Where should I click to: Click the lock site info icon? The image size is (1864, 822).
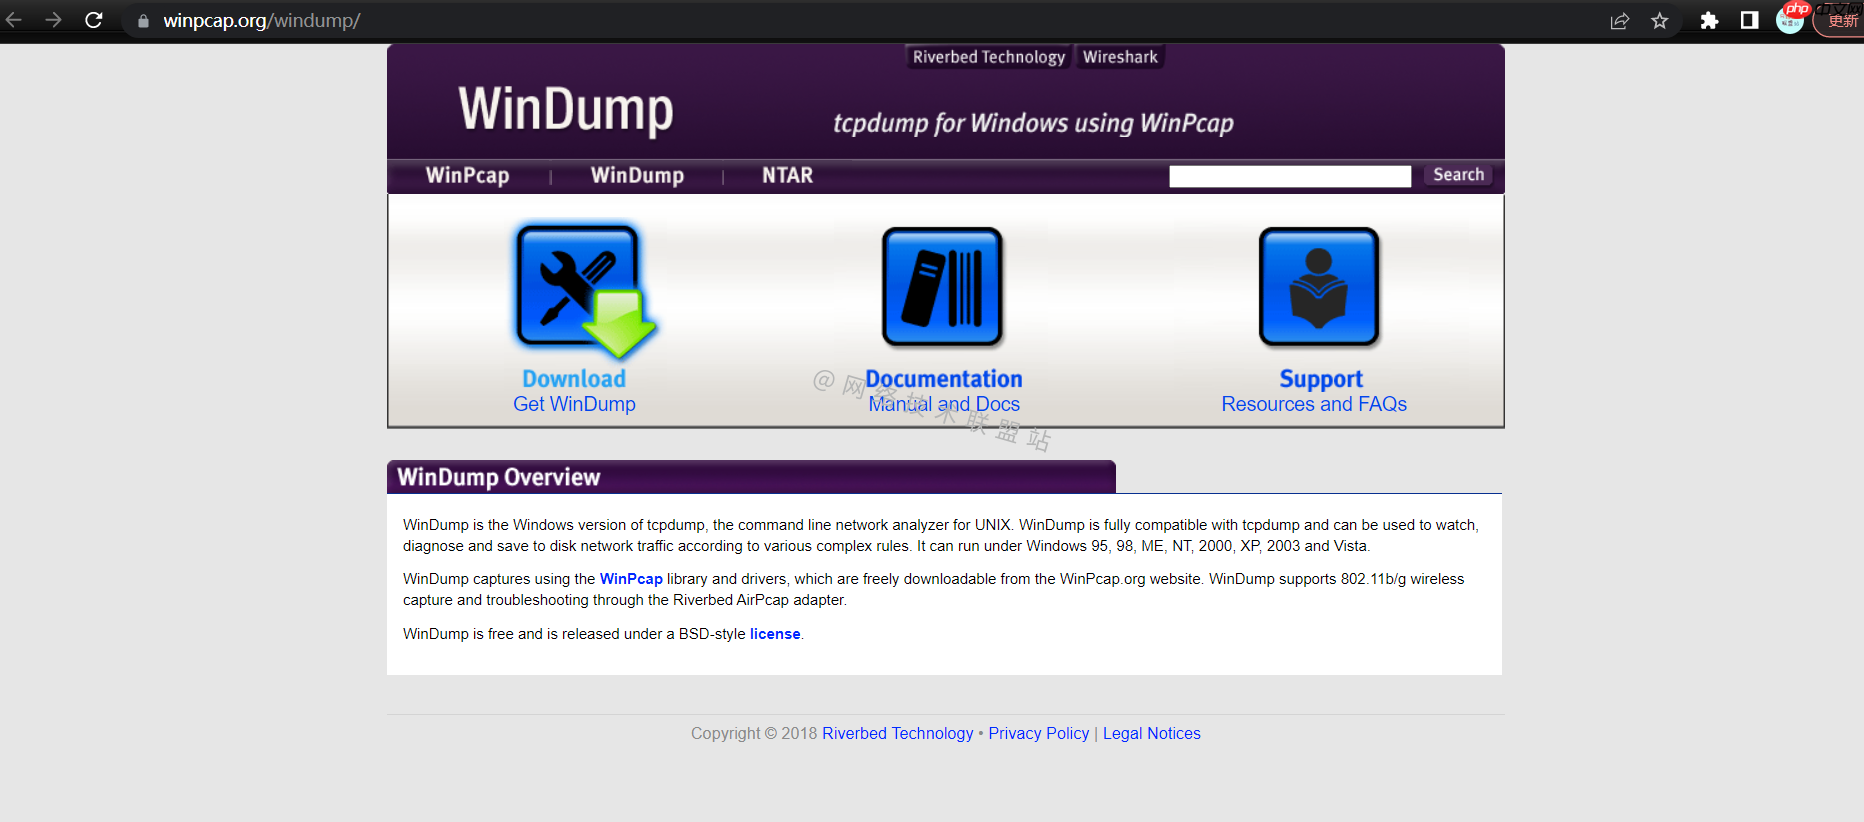click(143, 21)
